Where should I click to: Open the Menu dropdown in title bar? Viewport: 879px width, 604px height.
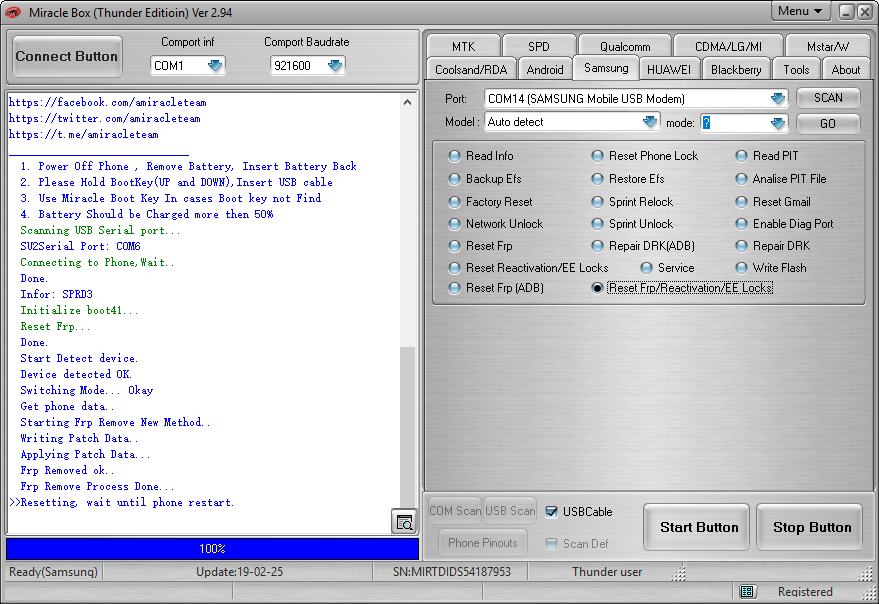coord(800,11)
